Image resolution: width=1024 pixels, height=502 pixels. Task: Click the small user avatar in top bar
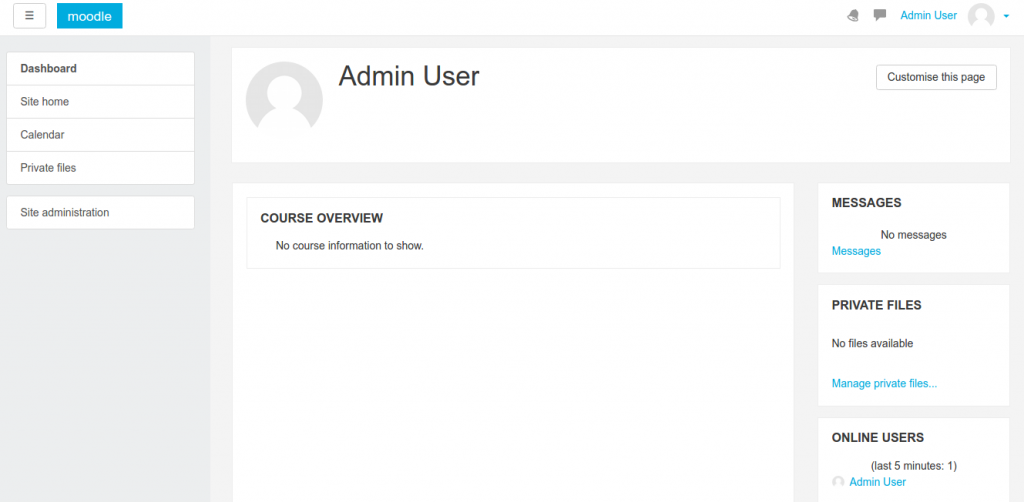pos(981,16)
